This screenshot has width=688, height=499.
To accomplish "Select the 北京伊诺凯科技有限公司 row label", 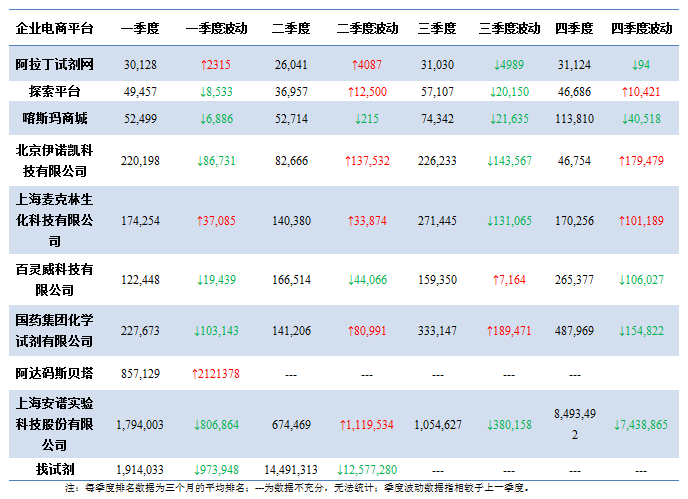I will pyautogui.click(x=55, y=160).
